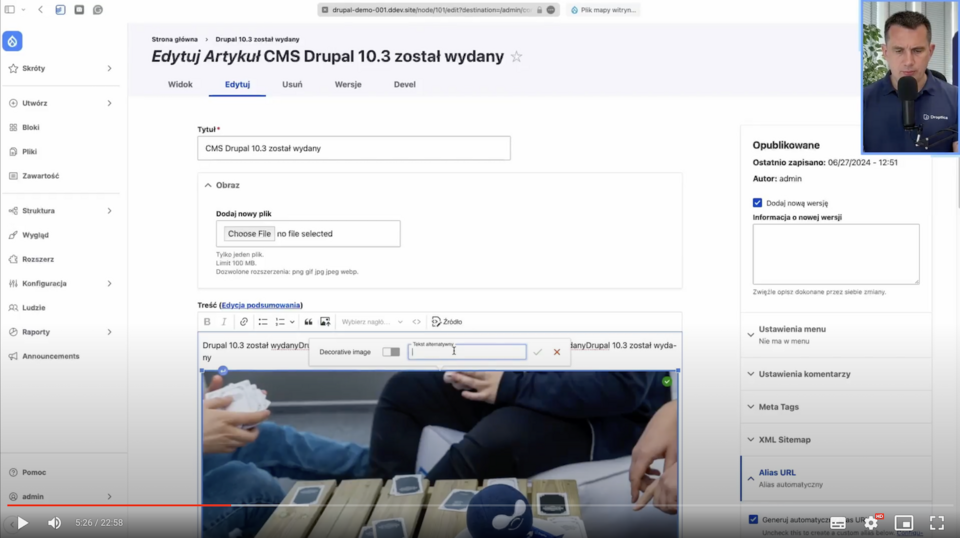Open the Plik mapy witryny browser tab
Viewport: 960px width, 538px height.
point(603,10)
